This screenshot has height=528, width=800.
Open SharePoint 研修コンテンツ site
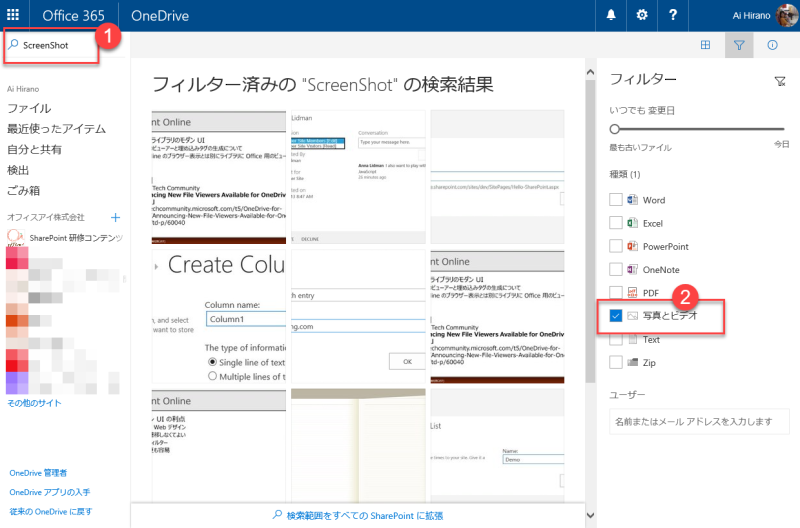[x=76, y=238]
